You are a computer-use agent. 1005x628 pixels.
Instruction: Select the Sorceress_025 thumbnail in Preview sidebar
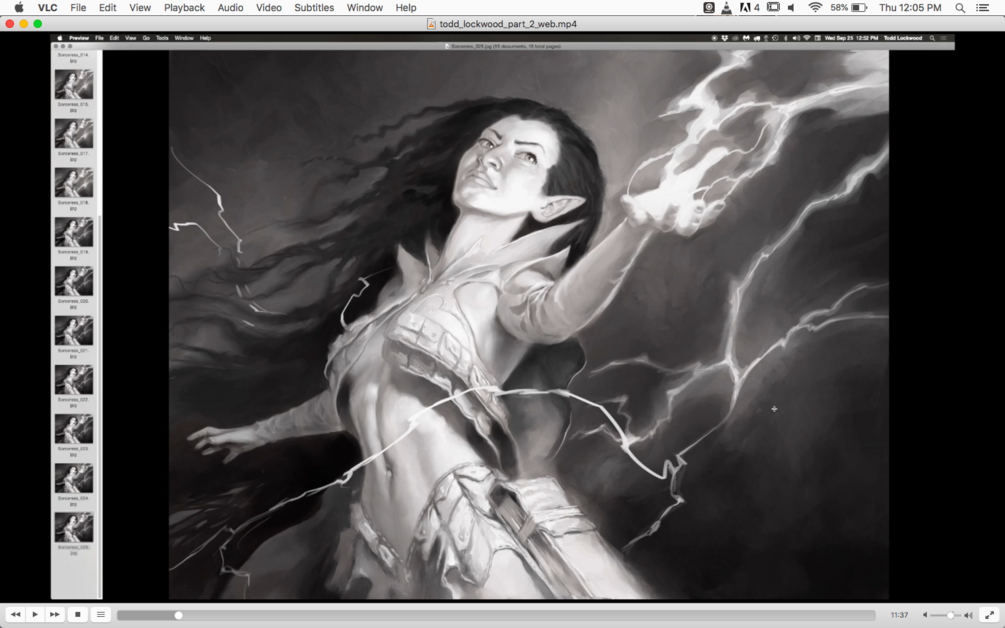coord(74,527)
